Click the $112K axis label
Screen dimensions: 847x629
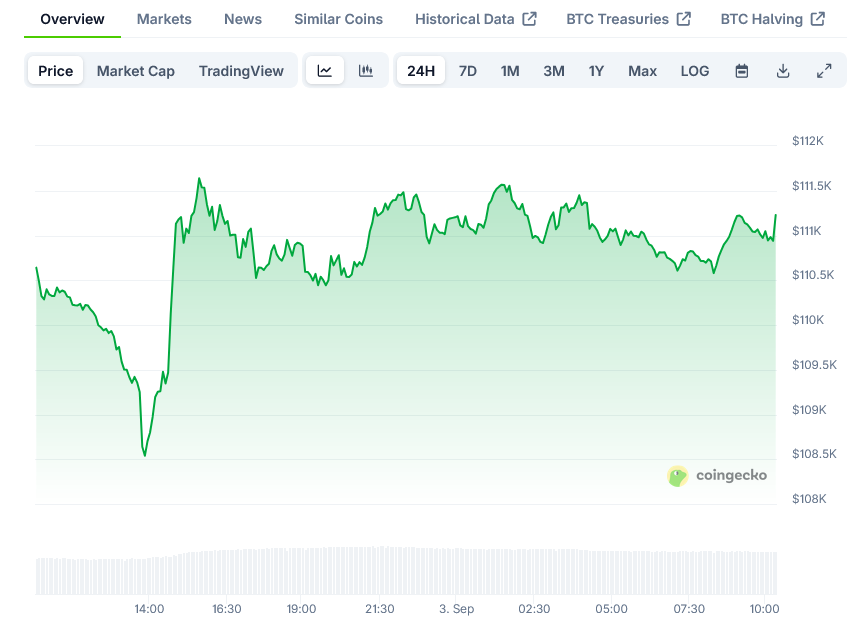tap(808, 141)
